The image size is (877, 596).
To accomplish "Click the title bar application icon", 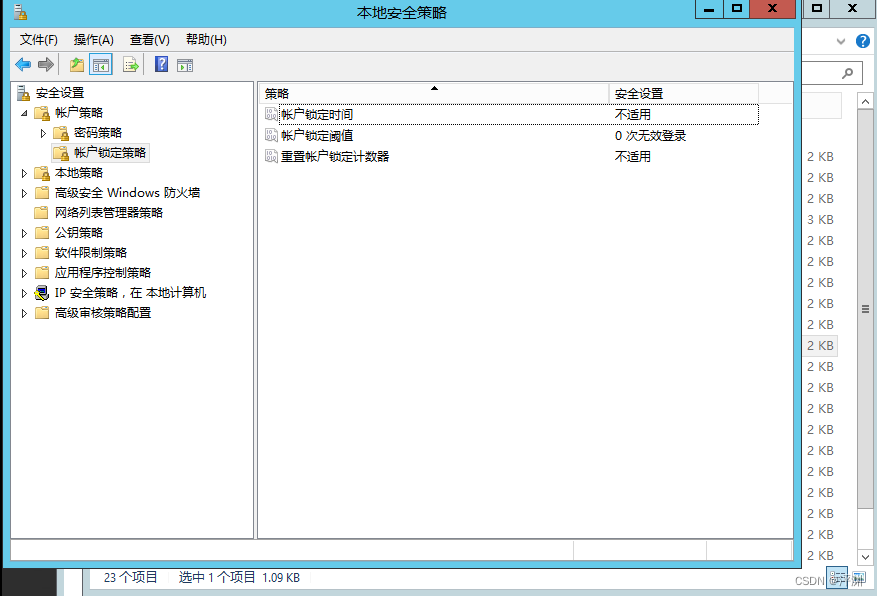I will (20, 12).
